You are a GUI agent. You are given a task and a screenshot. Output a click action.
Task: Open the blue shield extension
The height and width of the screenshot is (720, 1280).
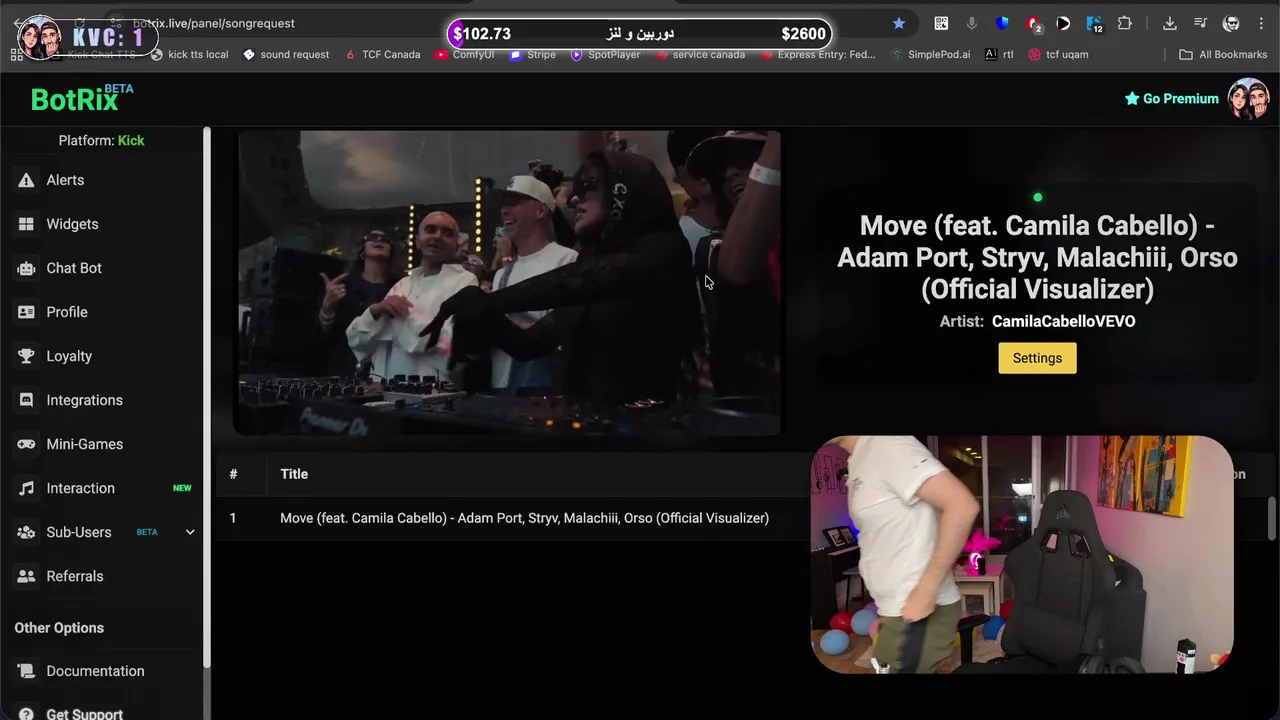point(1002,23)
